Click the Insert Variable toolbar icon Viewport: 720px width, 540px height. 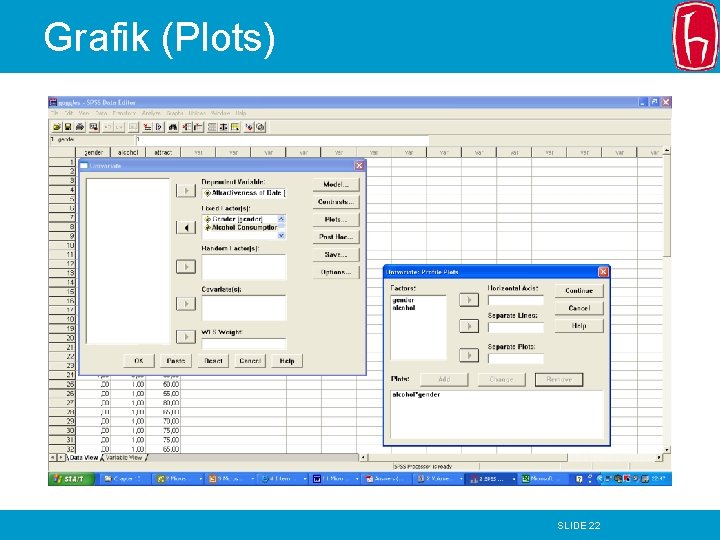click(x=197, y=127)
